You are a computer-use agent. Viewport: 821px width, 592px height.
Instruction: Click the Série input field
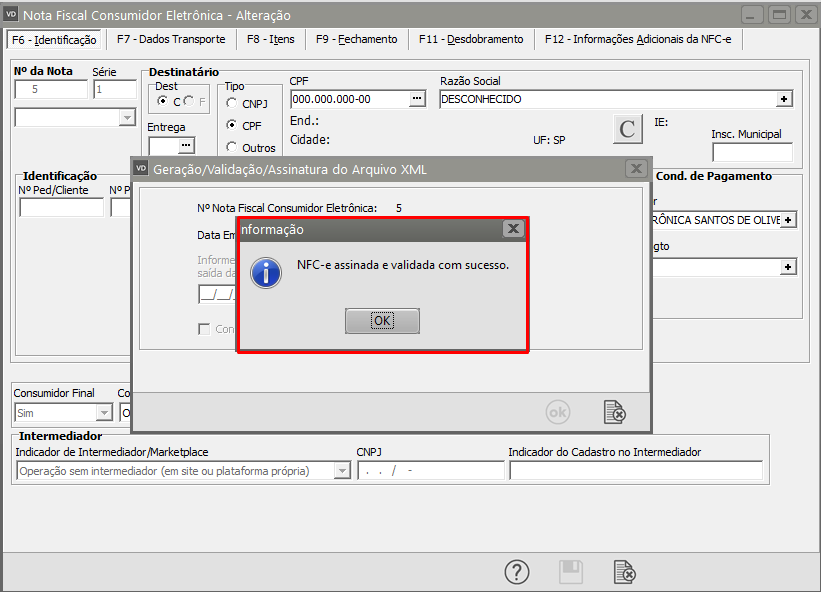click(x=115, y=89)
